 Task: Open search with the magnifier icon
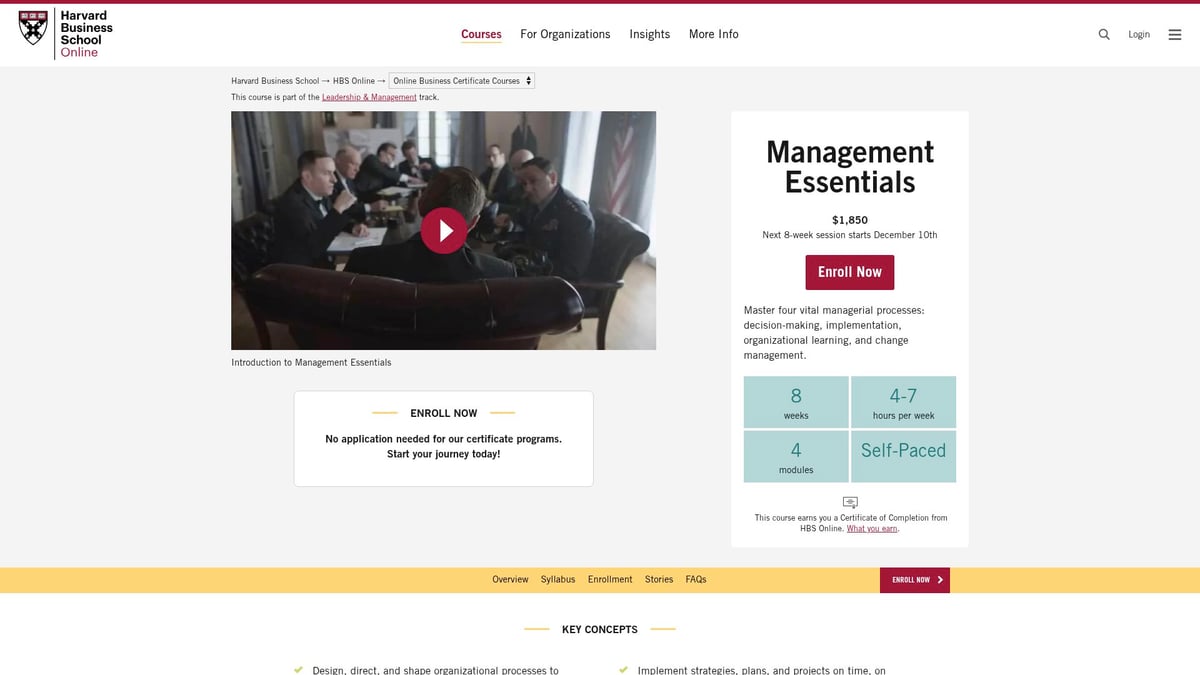1104,34
